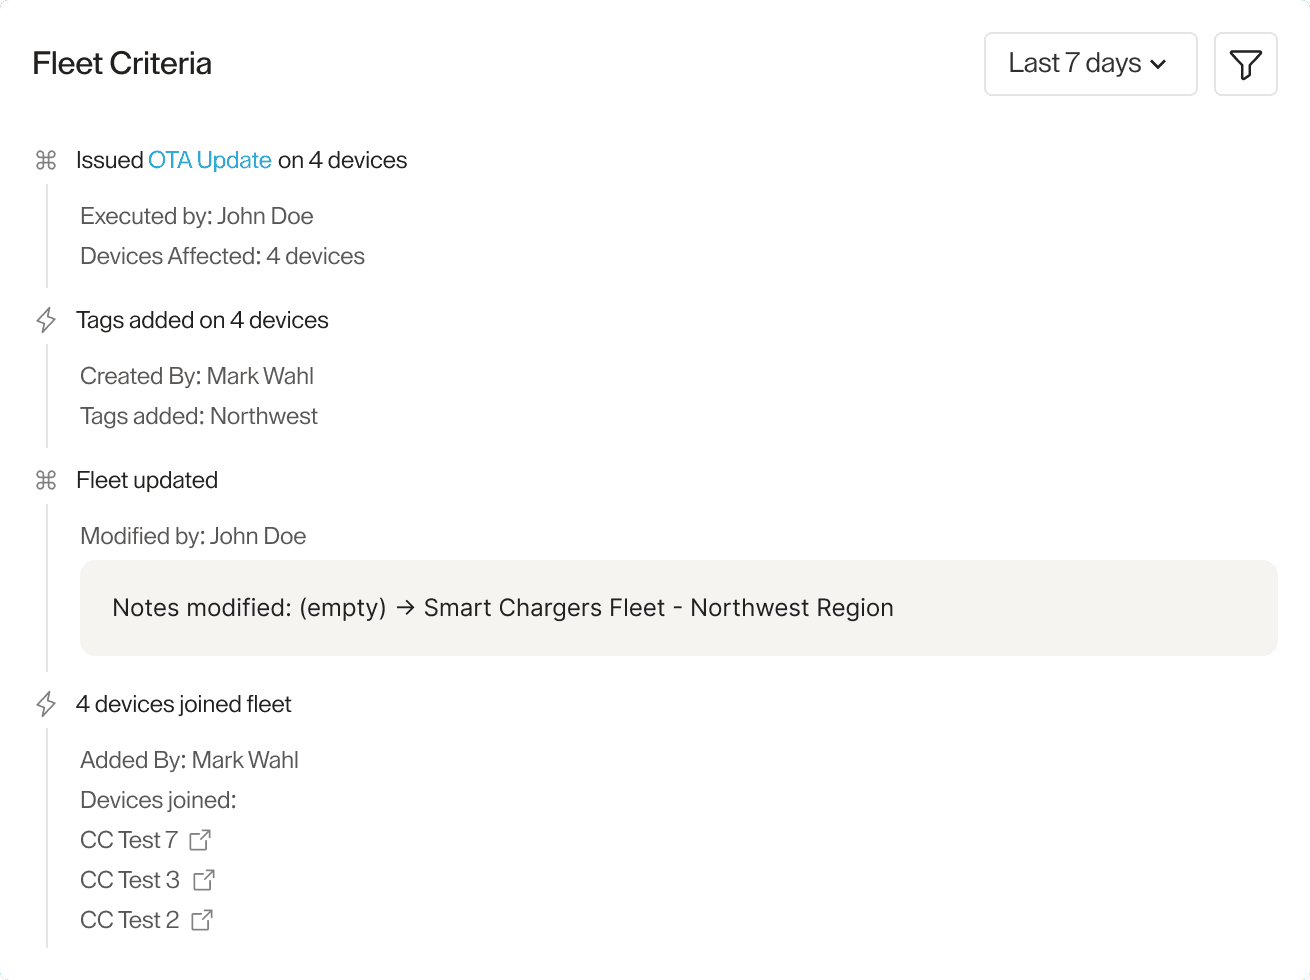Click the lightning icon beside Tags added
The height and width of the screenshot is (980, 1310).
click(46, 320)
